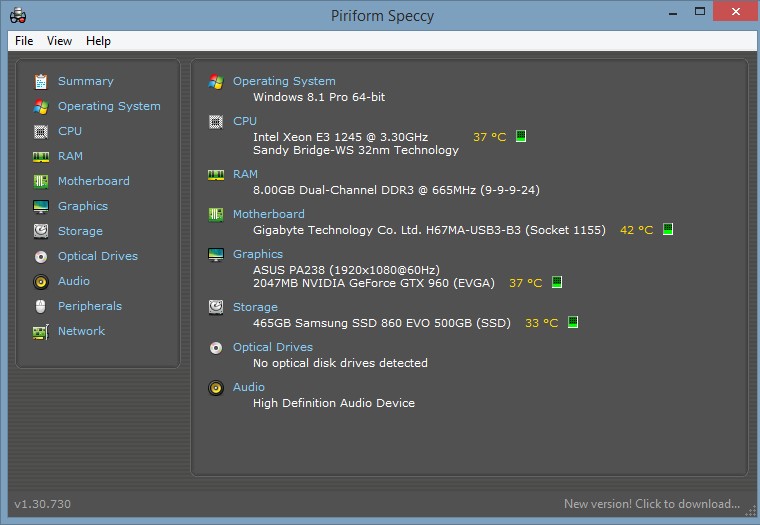Click the Summary clipboard icon in sidebar
The width and height of the screenshot is (760, 525).
click(x=41, y=81)
